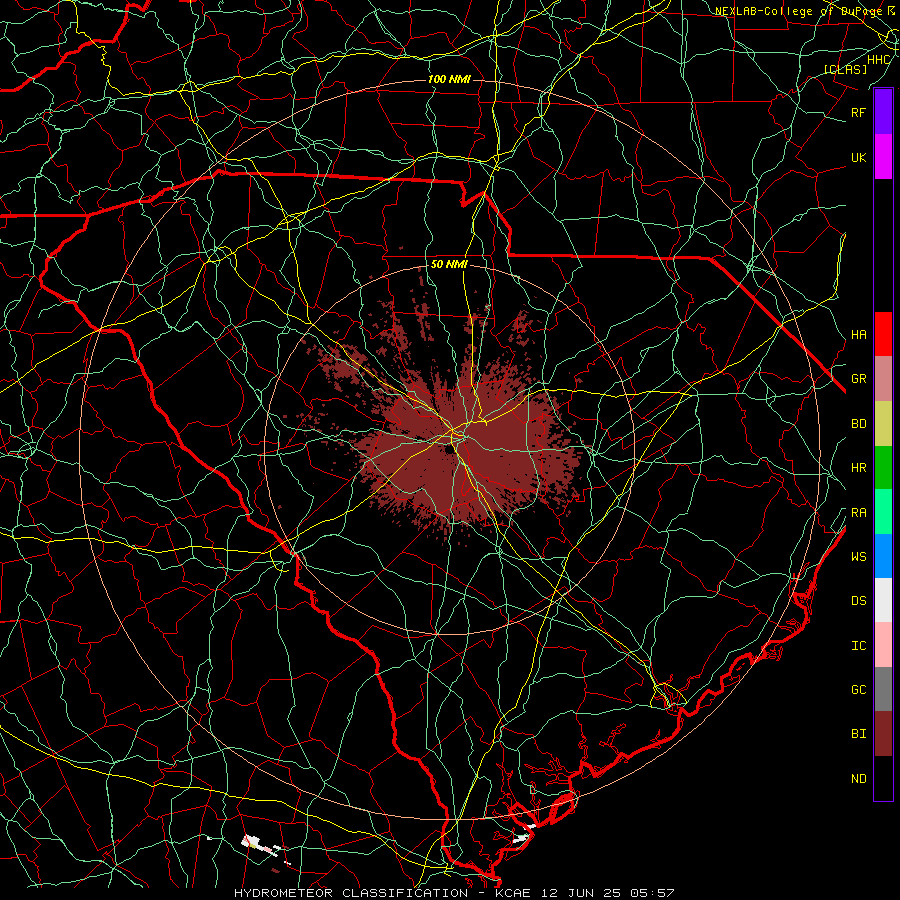Click the "UK" legend label

coord(858,157)
